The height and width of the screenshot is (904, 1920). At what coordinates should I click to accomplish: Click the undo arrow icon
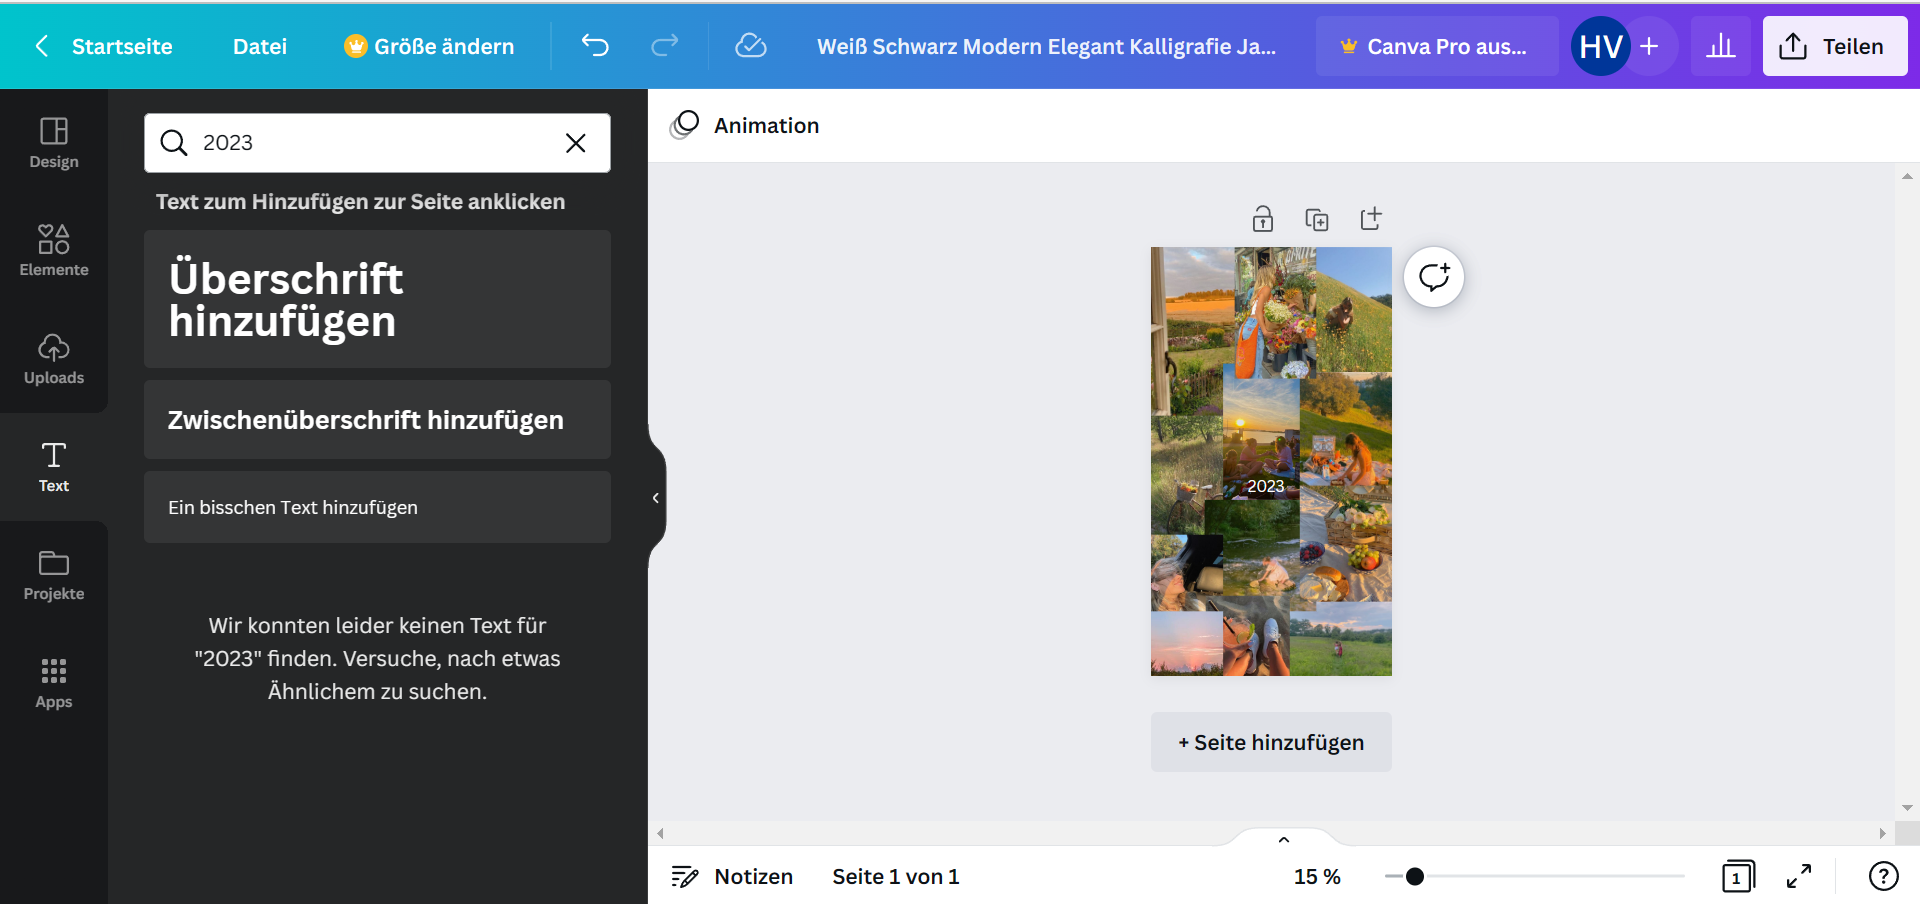[595, 46]
